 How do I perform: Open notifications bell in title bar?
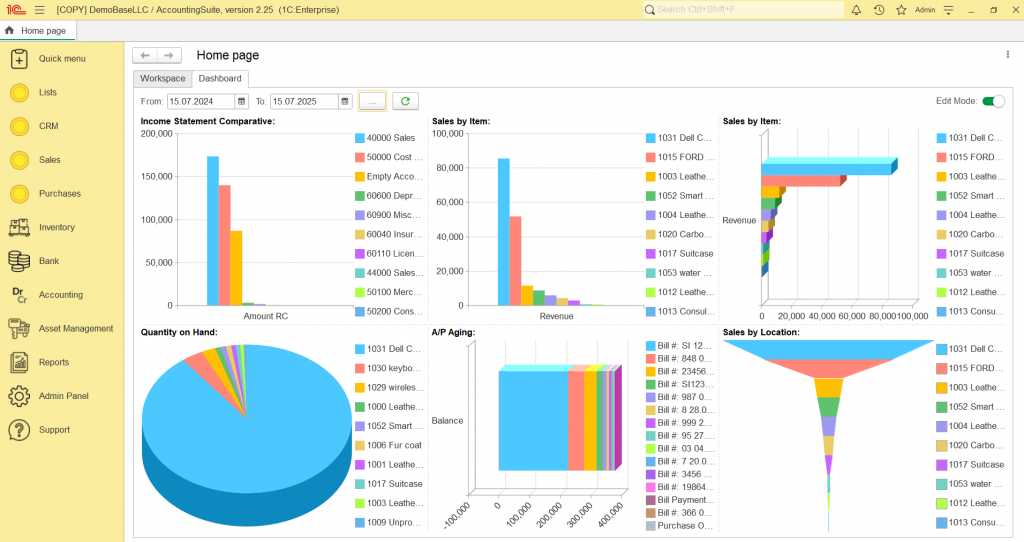coord(856,10)
